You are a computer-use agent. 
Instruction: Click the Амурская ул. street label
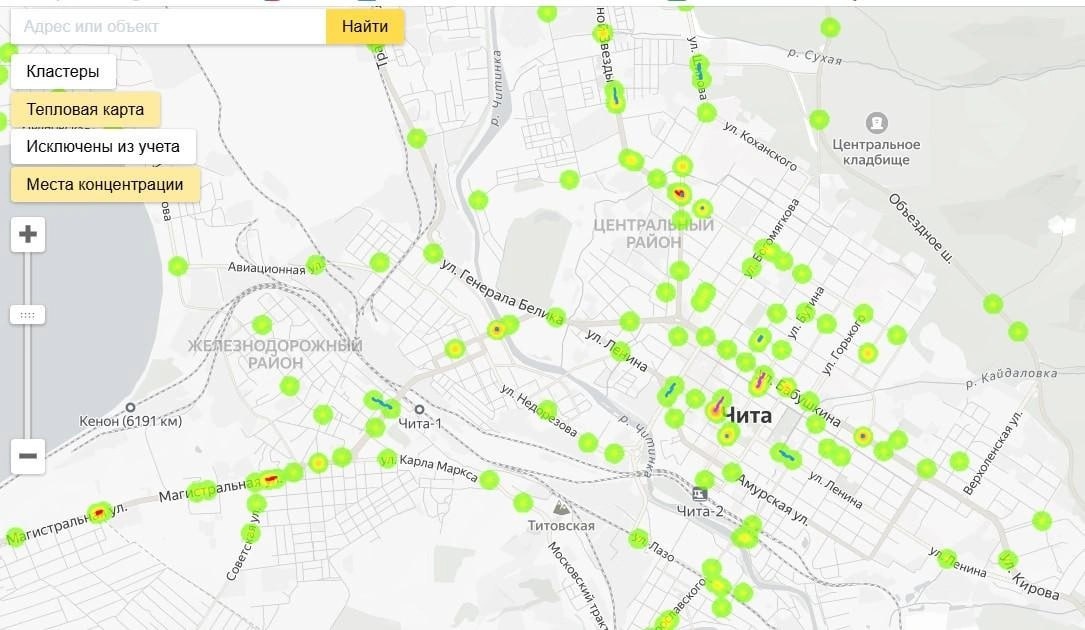(772, 500)
